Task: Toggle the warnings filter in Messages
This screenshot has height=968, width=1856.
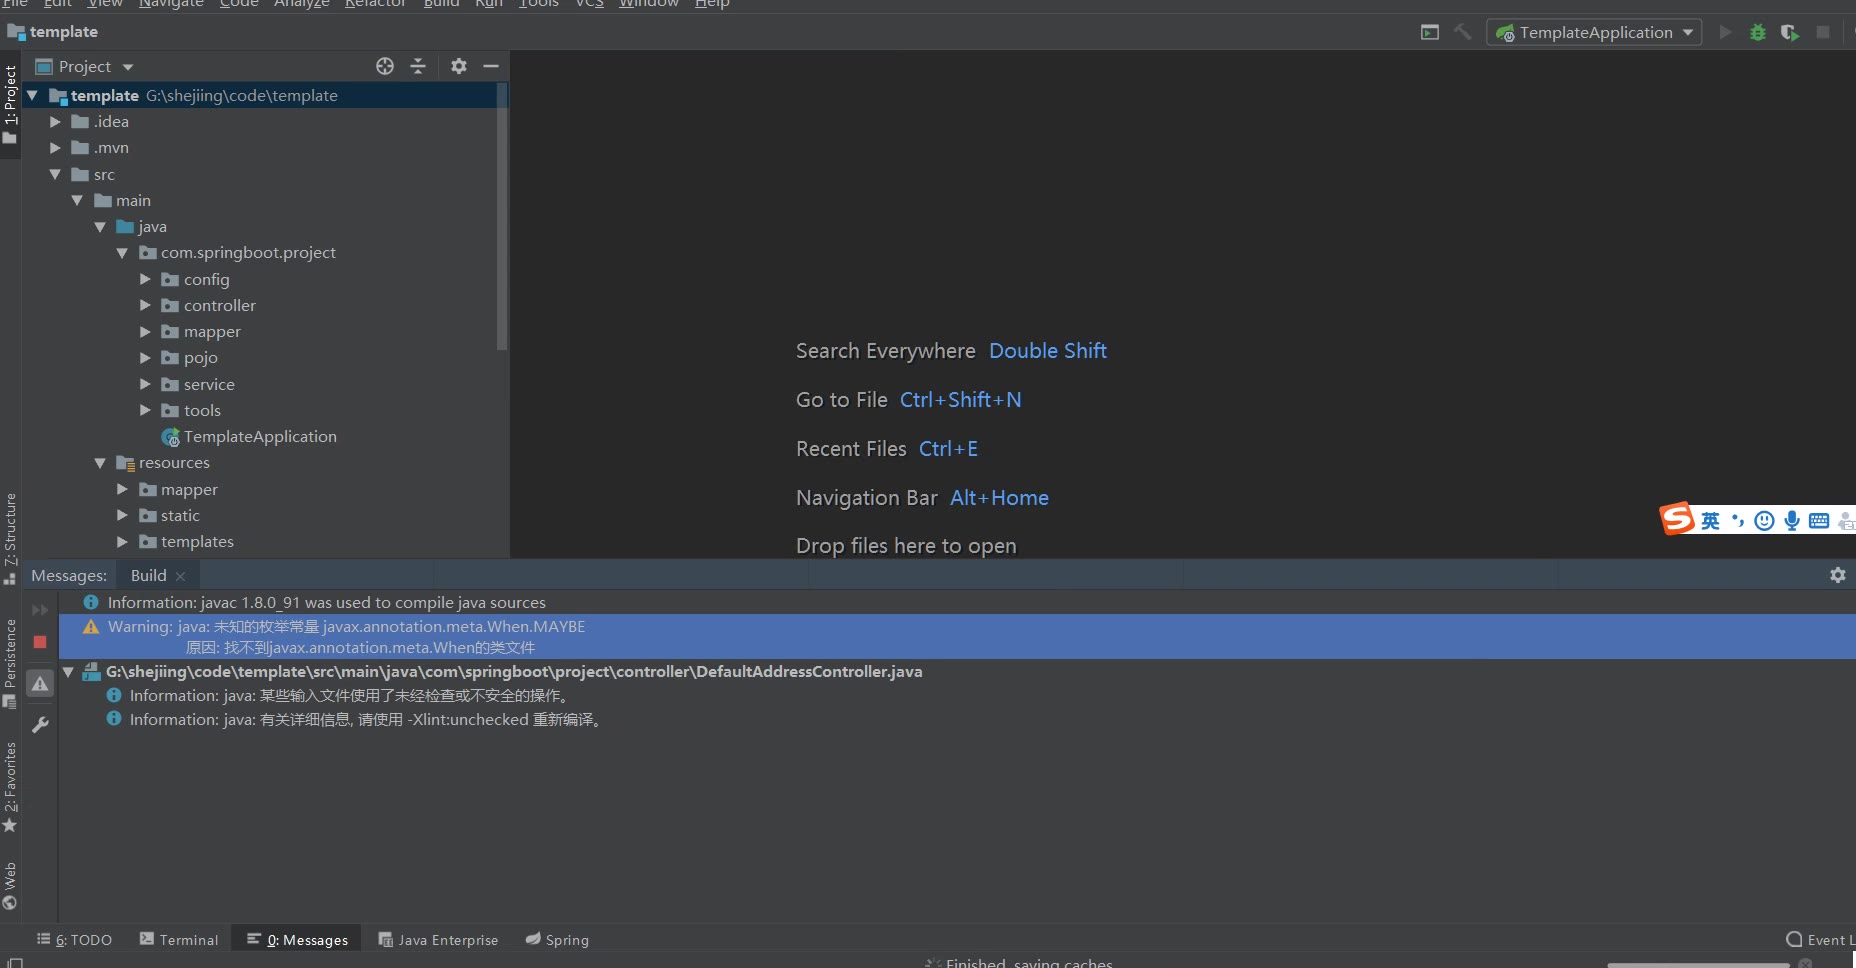Action: point(40,684)
